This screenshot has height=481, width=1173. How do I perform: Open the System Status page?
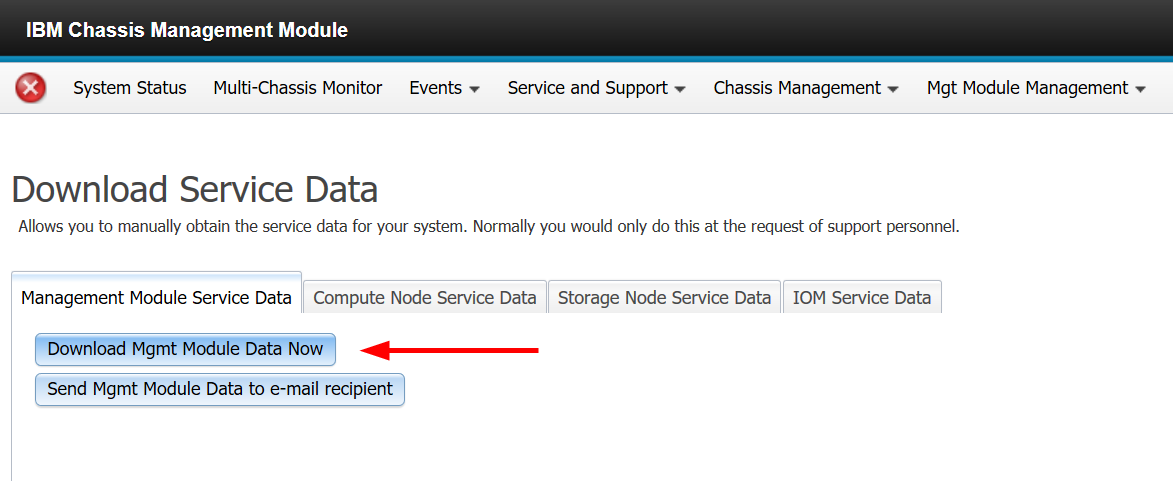tap(129, 88)
